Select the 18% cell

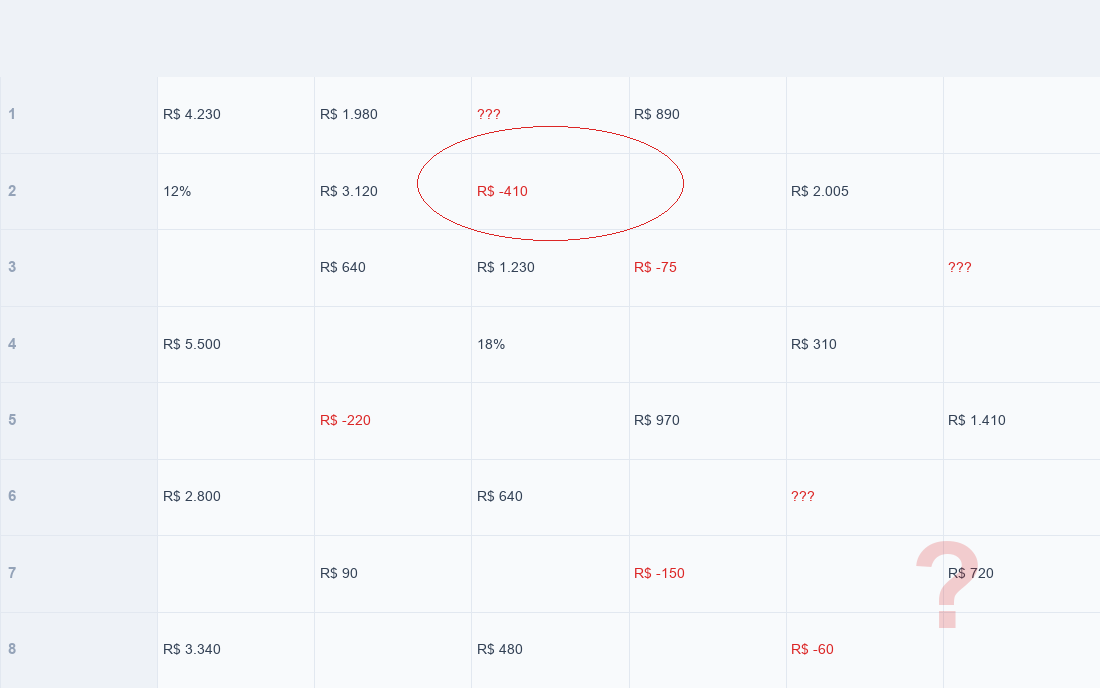click(x=550, y=344)
